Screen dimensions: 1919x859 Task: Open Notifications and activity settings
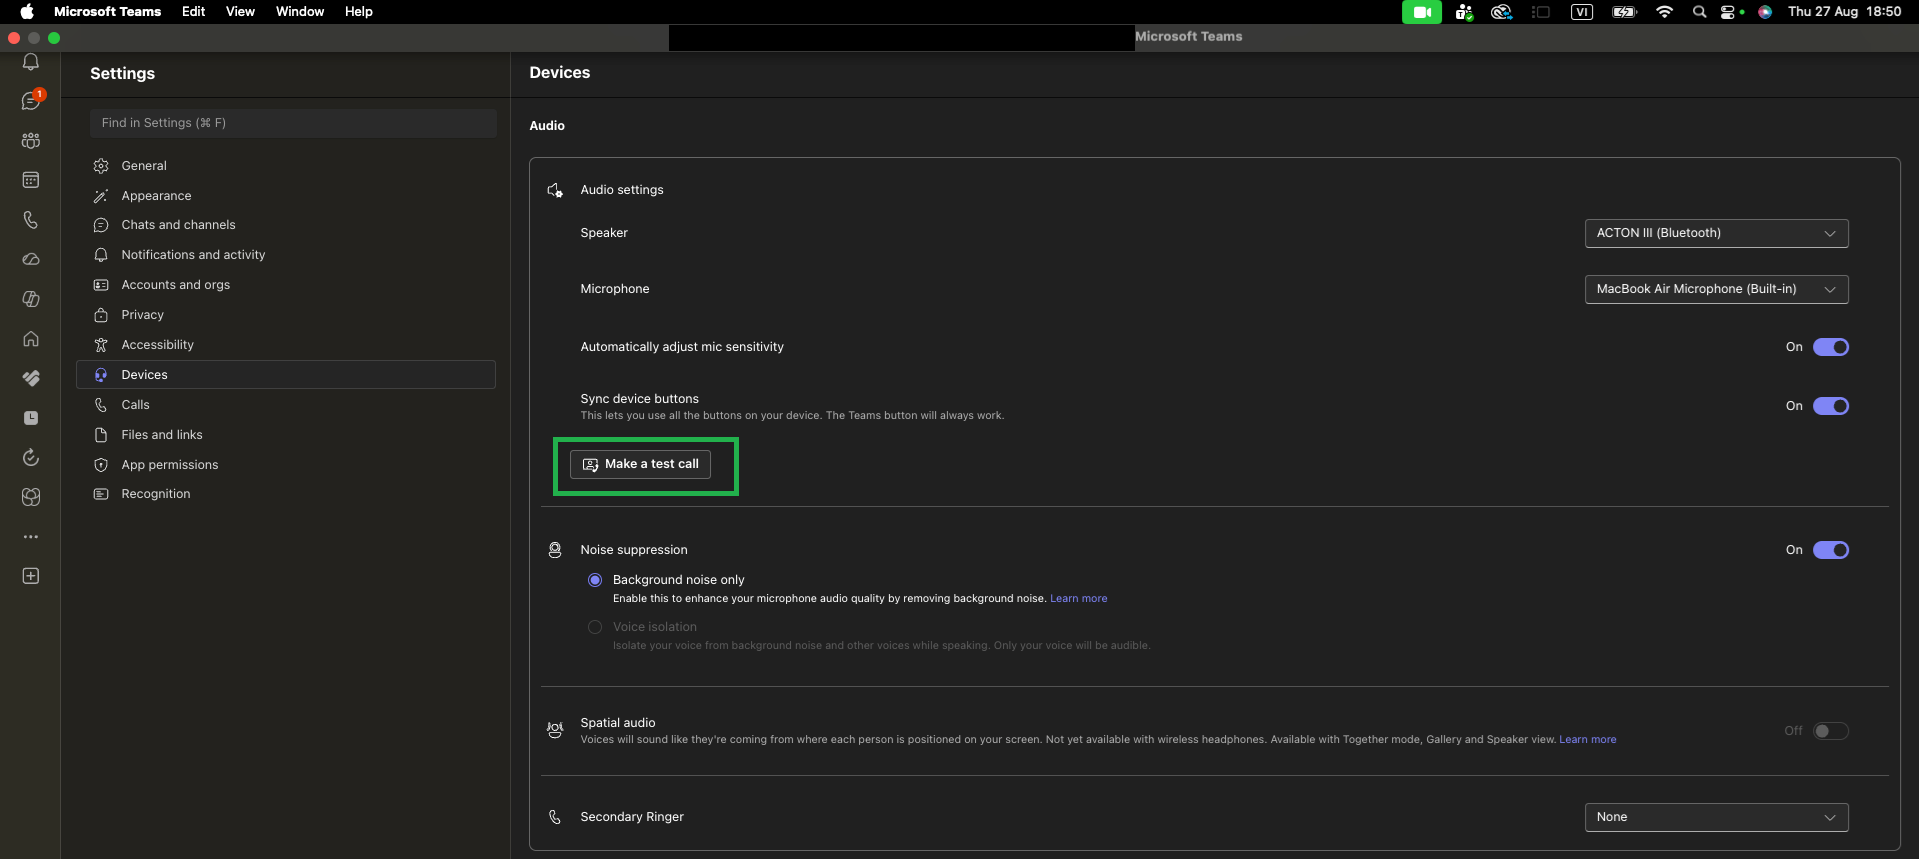[x=286, y=255]
